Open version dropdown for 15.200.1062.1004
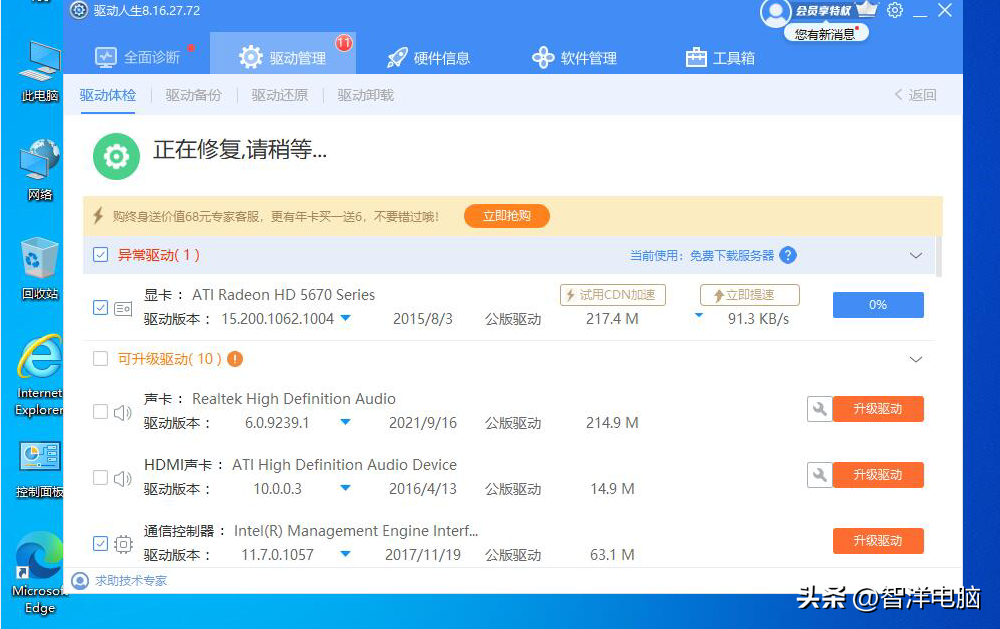Image resolution: width=1000 pixels, height=629 pixels. [x=346, y=318]
